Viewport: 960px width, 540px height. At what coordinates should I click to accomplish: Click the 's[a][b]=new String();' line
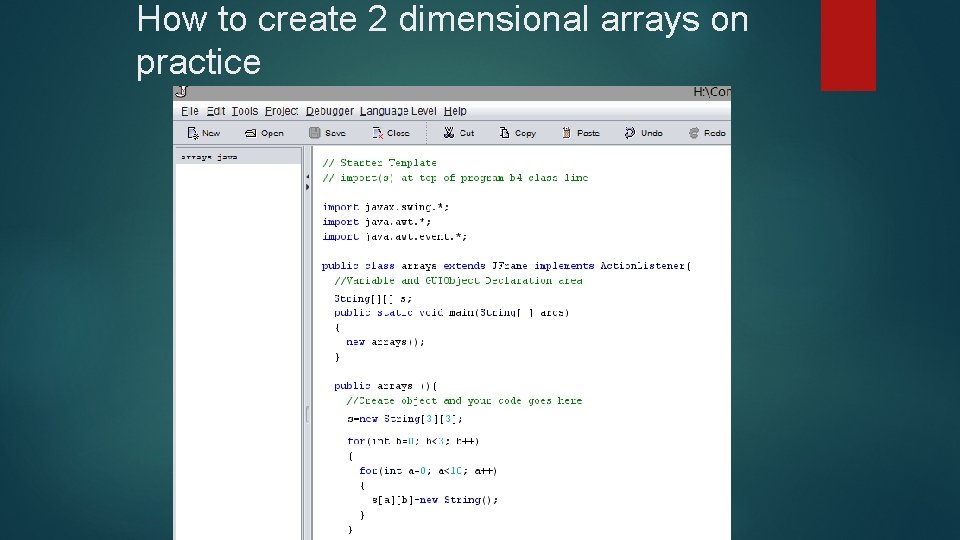[435, 500]
